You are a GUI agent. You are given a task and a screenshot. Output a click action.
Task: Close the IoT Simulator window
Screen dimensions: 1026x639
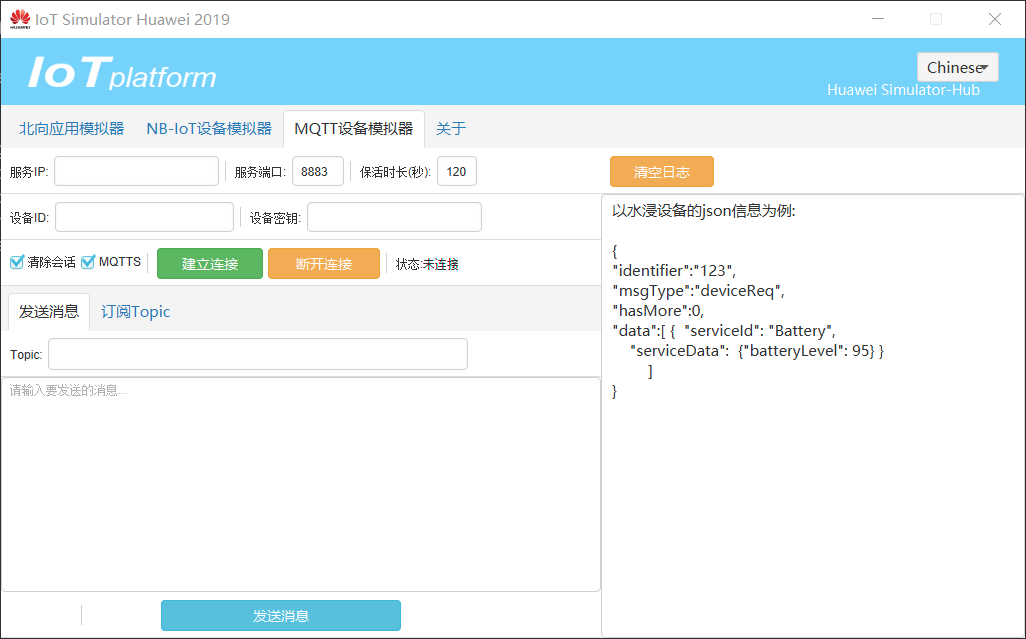point(995,19)
